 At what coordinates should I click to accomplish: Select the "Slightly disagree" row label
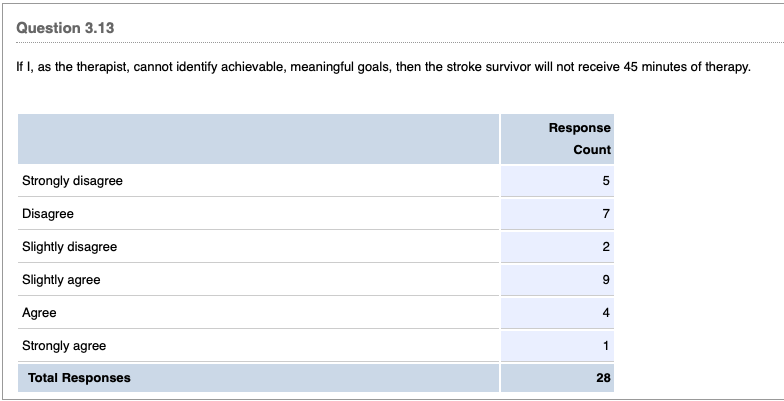coord(69,247)
